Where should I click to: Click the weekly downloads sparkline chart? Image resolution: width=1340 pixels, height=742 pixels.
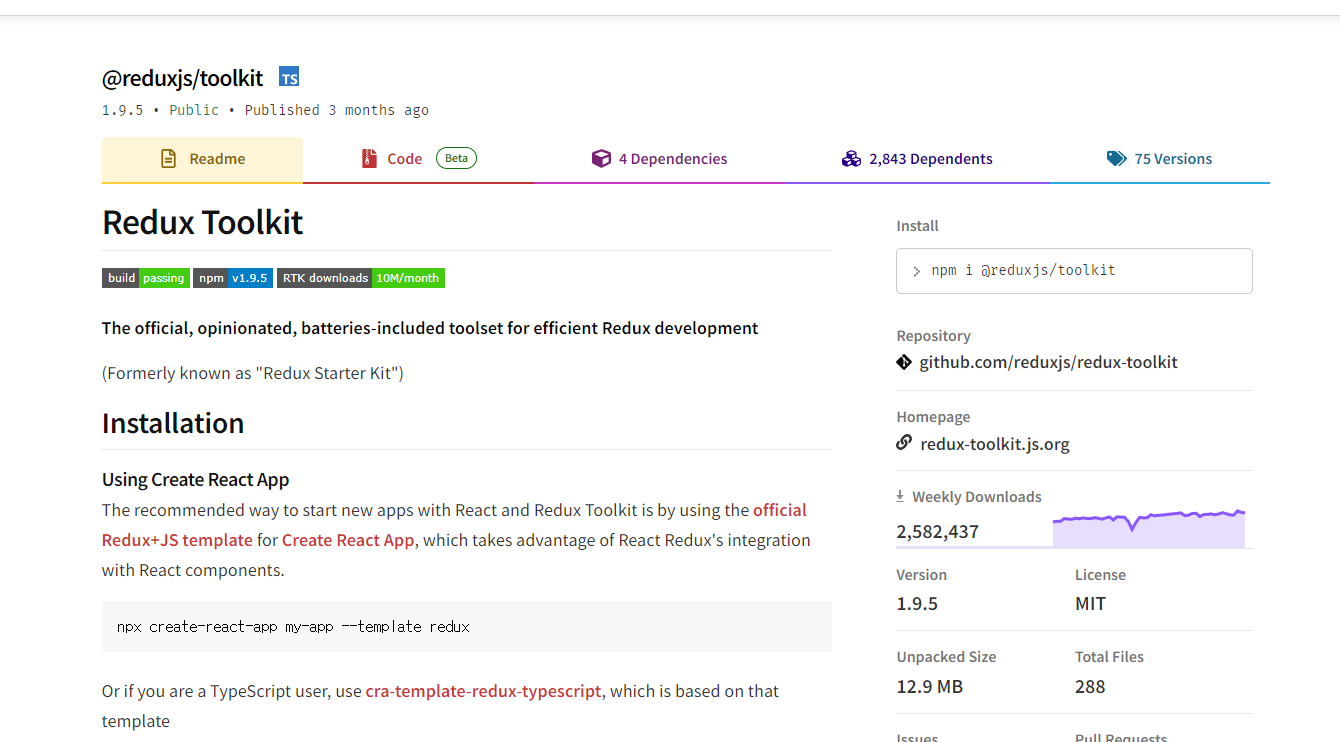[1149, 527]
